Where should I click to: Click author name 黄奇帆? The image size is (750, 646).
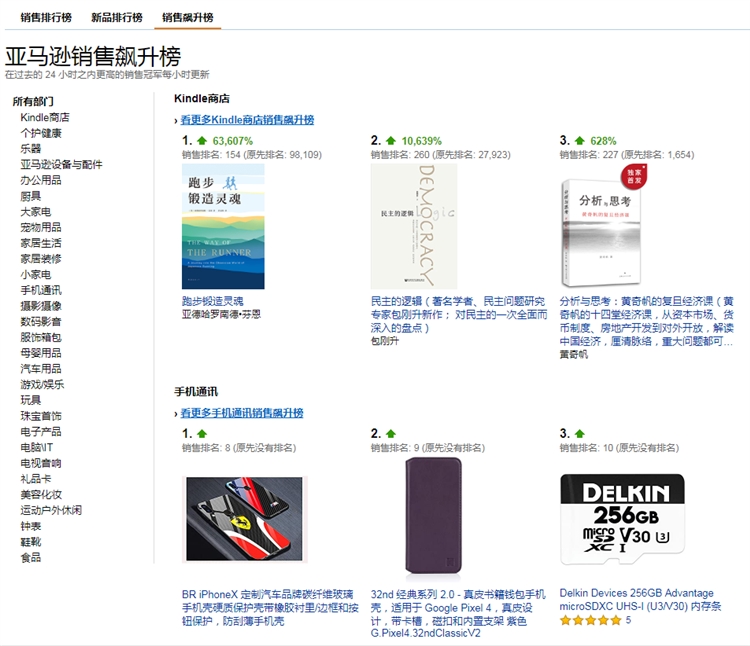tap(574, 354)
